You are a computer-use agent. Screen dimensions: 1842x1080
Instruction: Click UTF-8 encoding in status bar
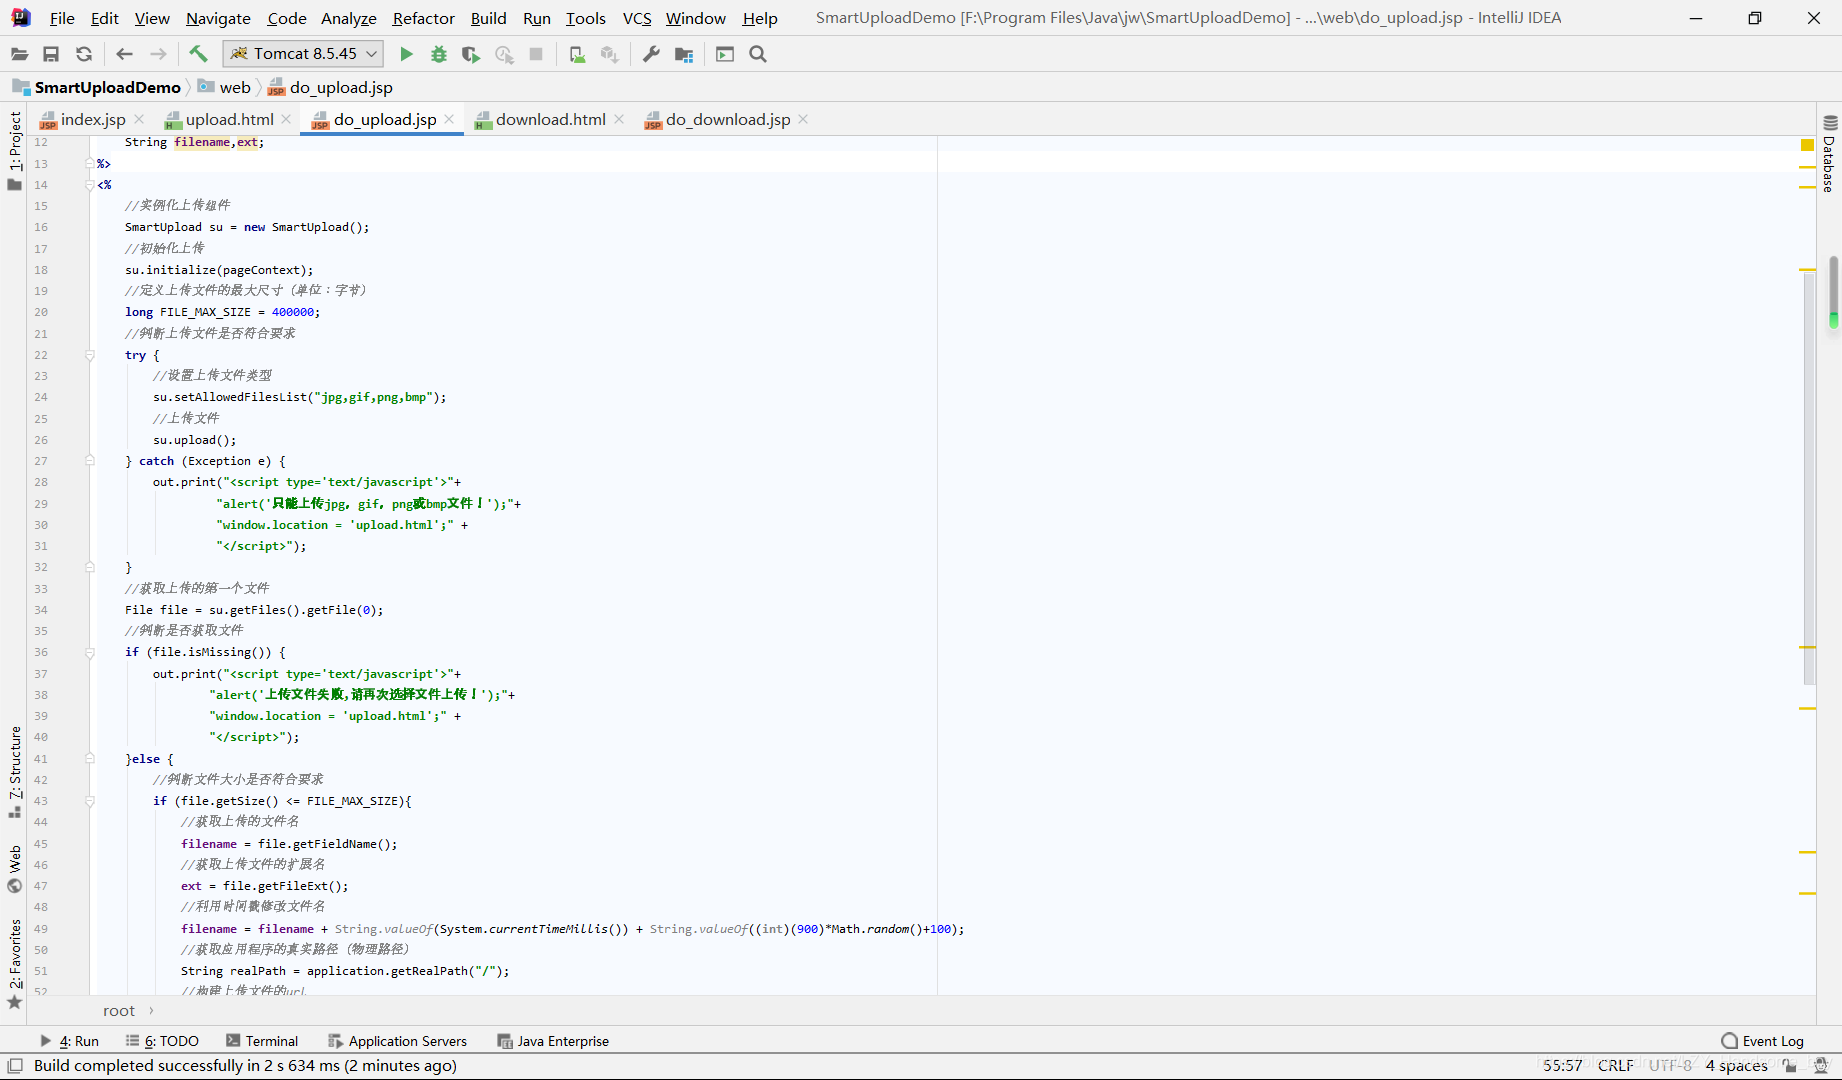1669,1066
